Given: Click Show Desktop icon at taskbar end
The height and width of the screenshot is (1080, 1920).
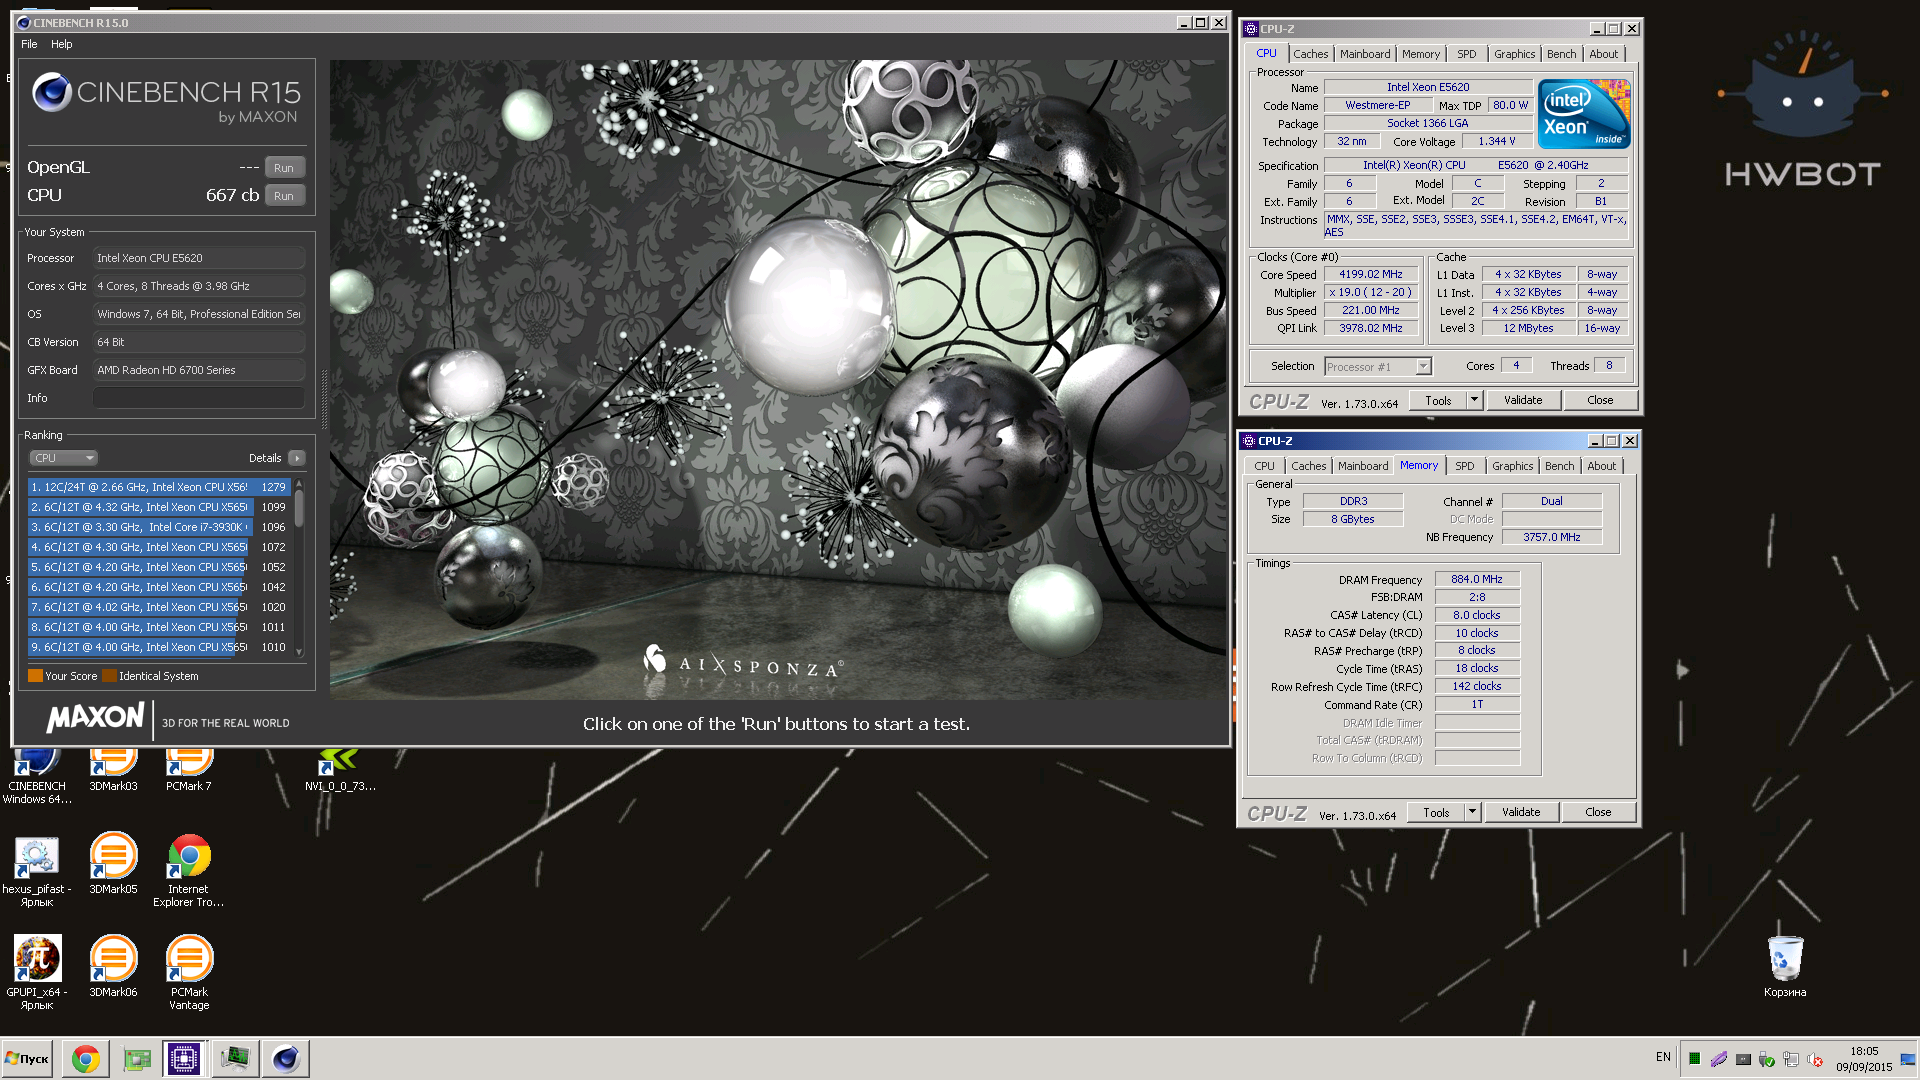Looking at the screenshot, I should coord(1908,1059).
